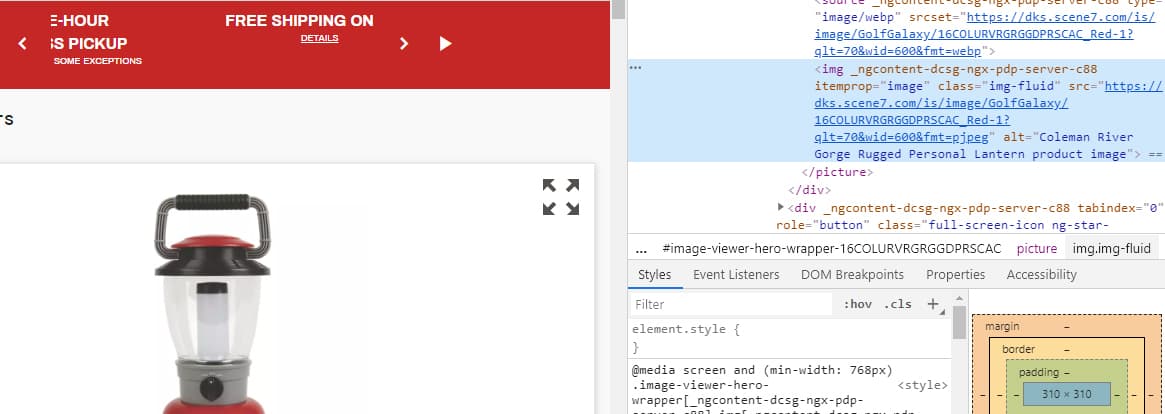Select the picture breadcrumb item
This screenshot has width=1165, height=414.
(1036, 249)
